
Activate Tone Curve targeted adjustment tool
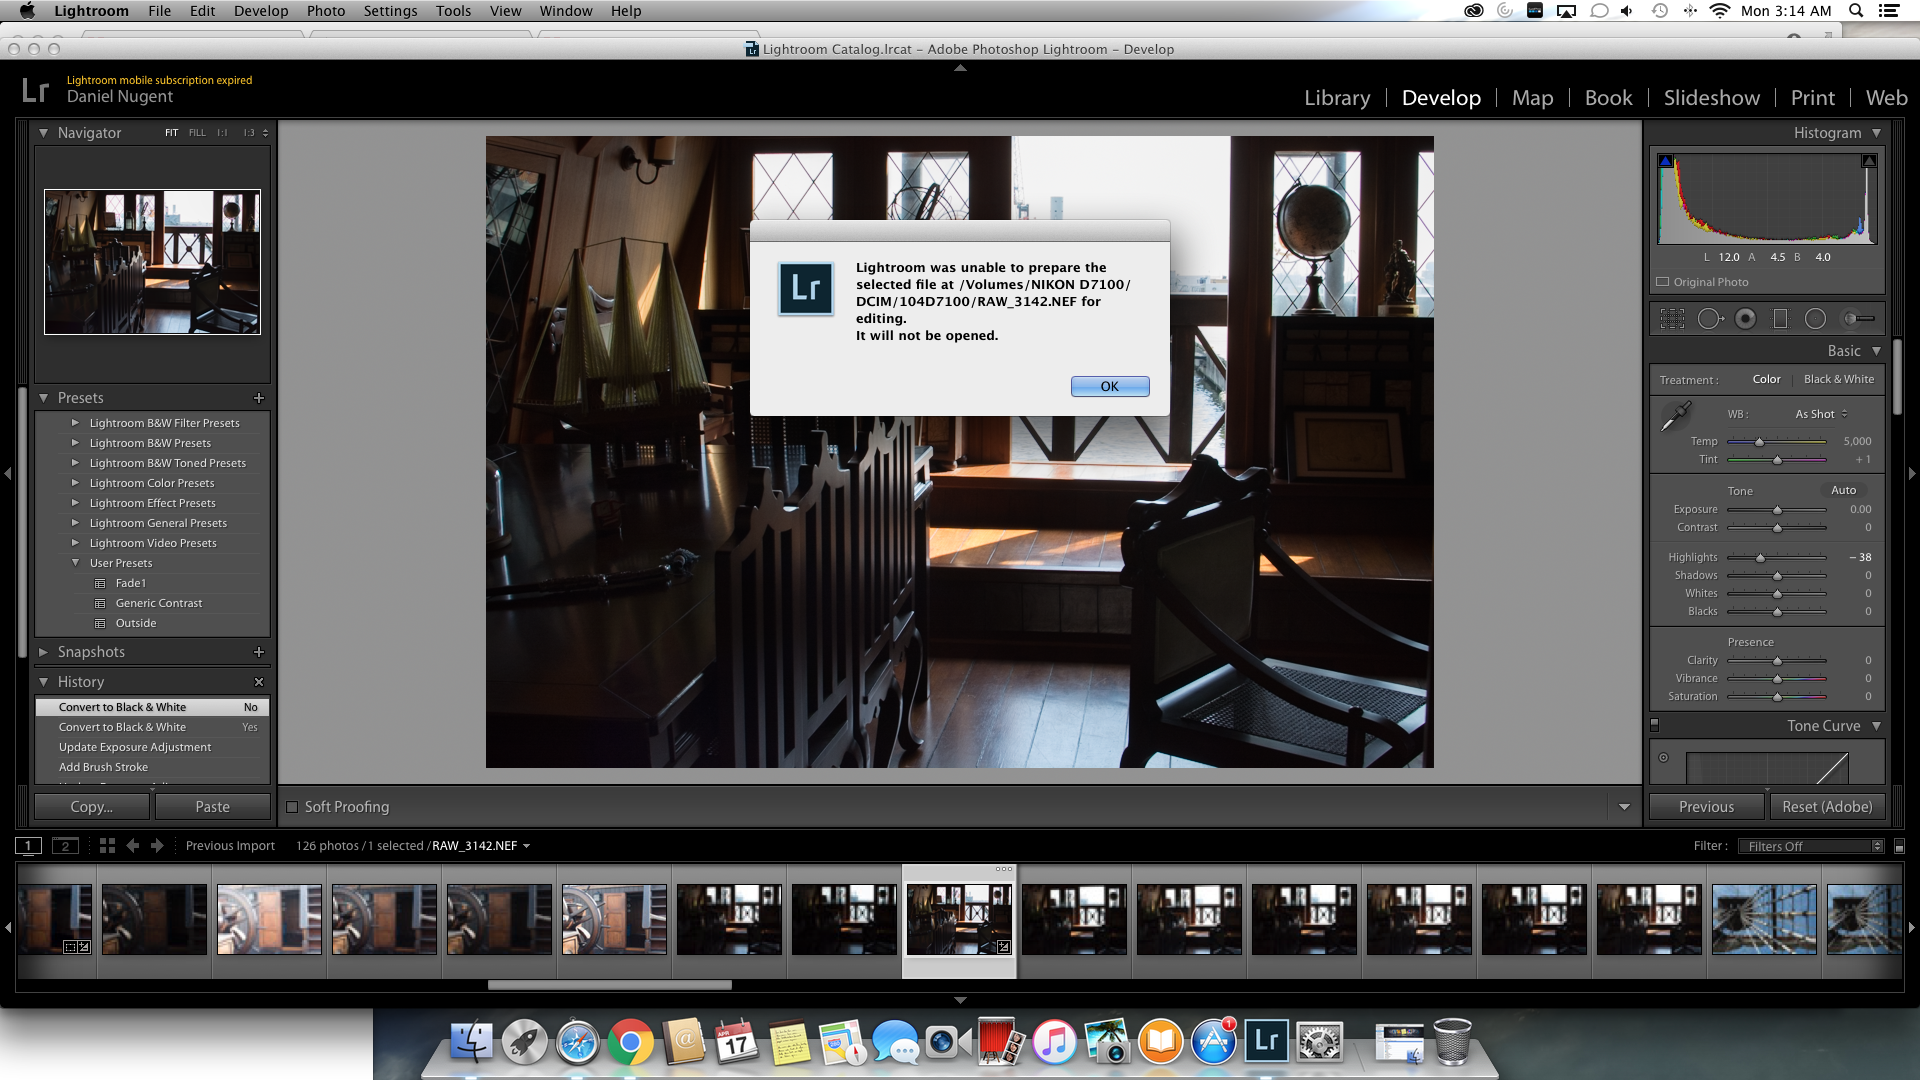(1664, 757)
